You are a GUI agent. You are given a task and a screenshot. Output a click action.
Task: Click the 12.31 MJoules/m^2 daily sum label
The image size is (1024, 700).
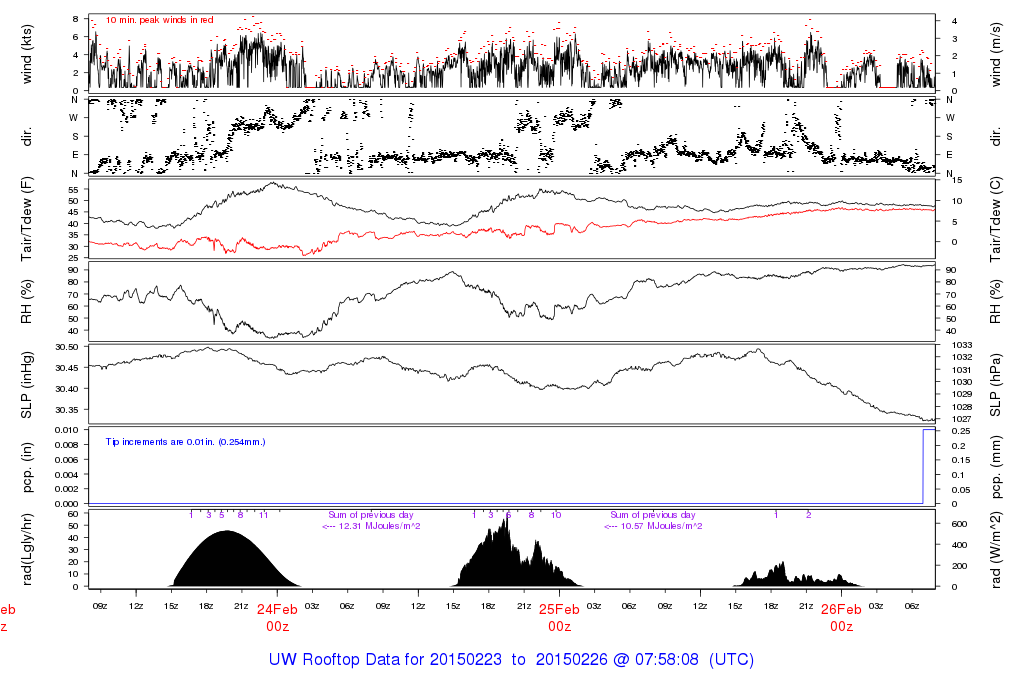[x=371, y=526]
